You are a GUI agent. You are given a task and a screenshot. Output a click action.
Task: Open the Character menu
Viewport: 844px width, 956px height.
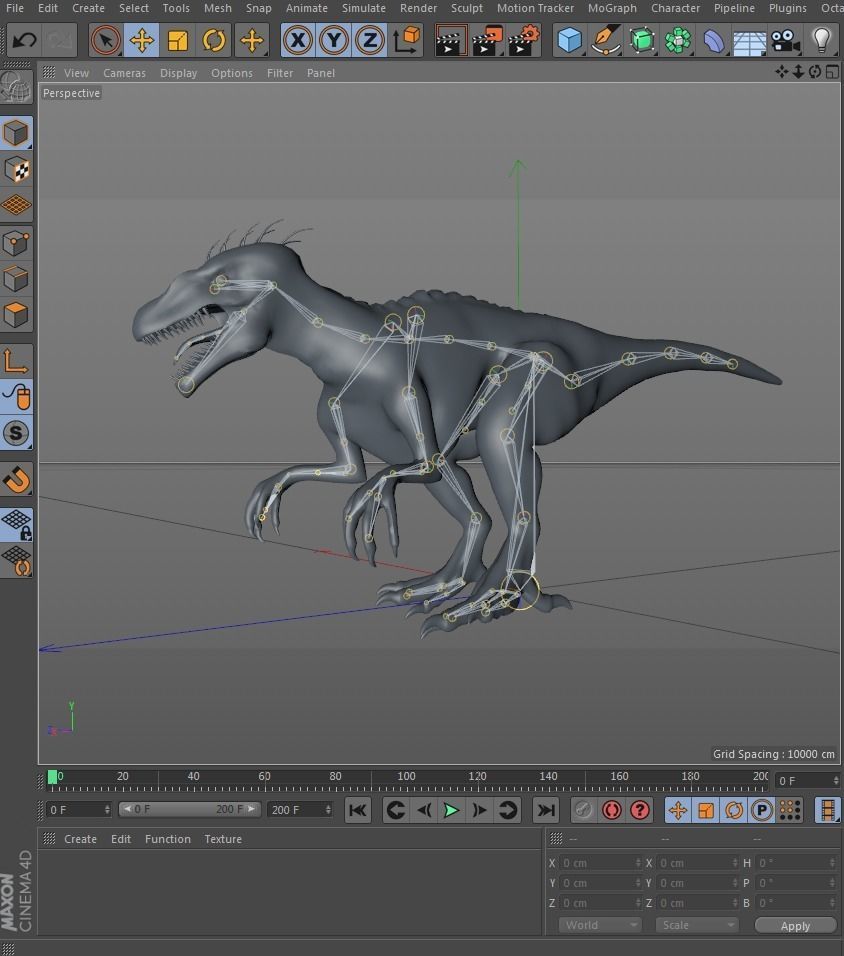click(675, 8)
